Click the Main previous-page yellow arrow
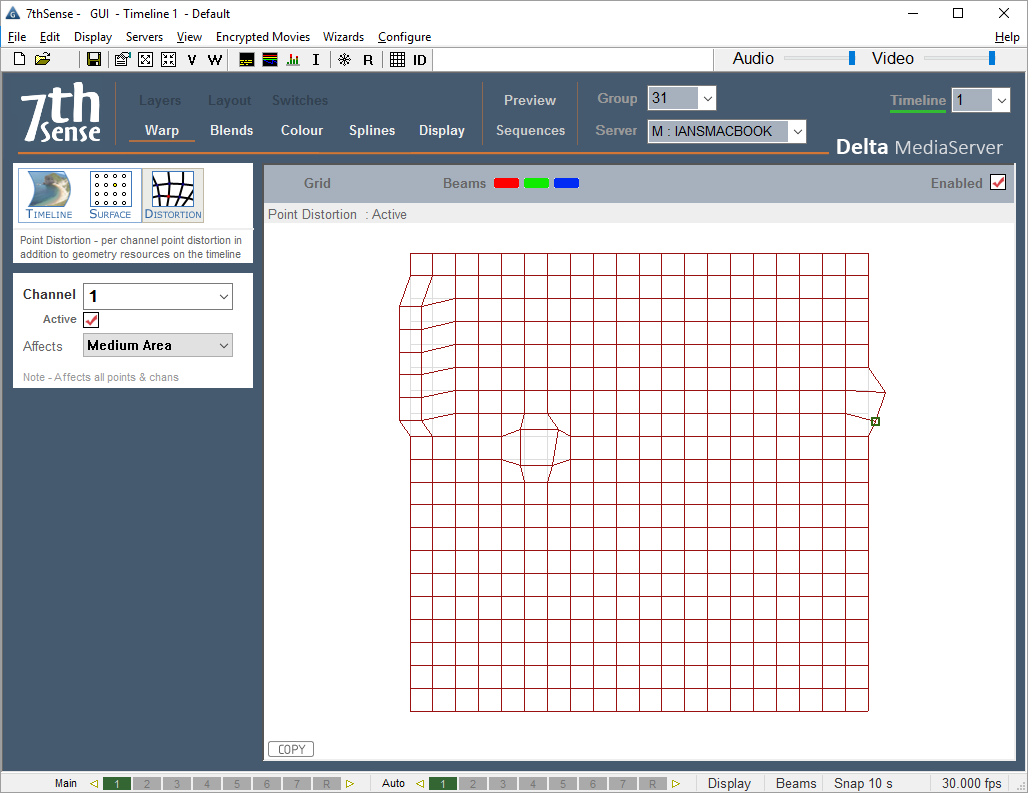This screenshot has height=793, width=1028. [94, 783]
